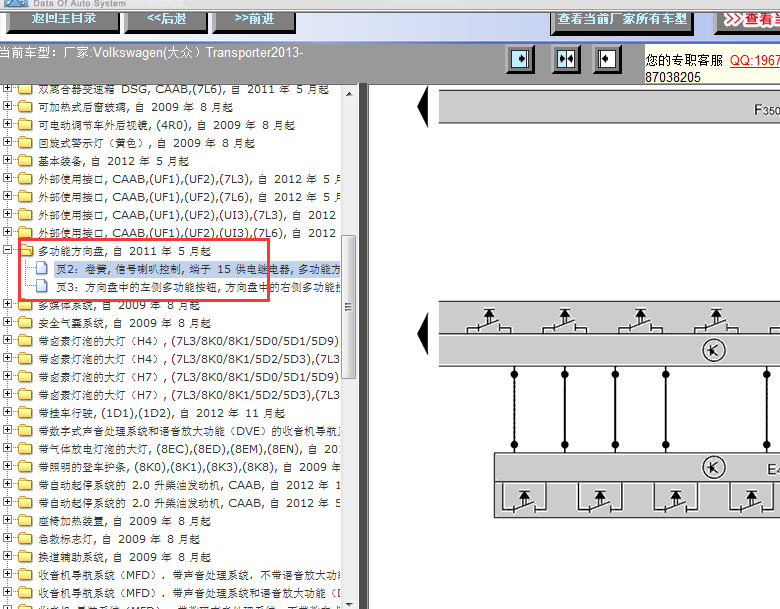Collapse the 多功能方向盘 folder
780x609 pixels.
pyautogui.click(x=7, y=250)
